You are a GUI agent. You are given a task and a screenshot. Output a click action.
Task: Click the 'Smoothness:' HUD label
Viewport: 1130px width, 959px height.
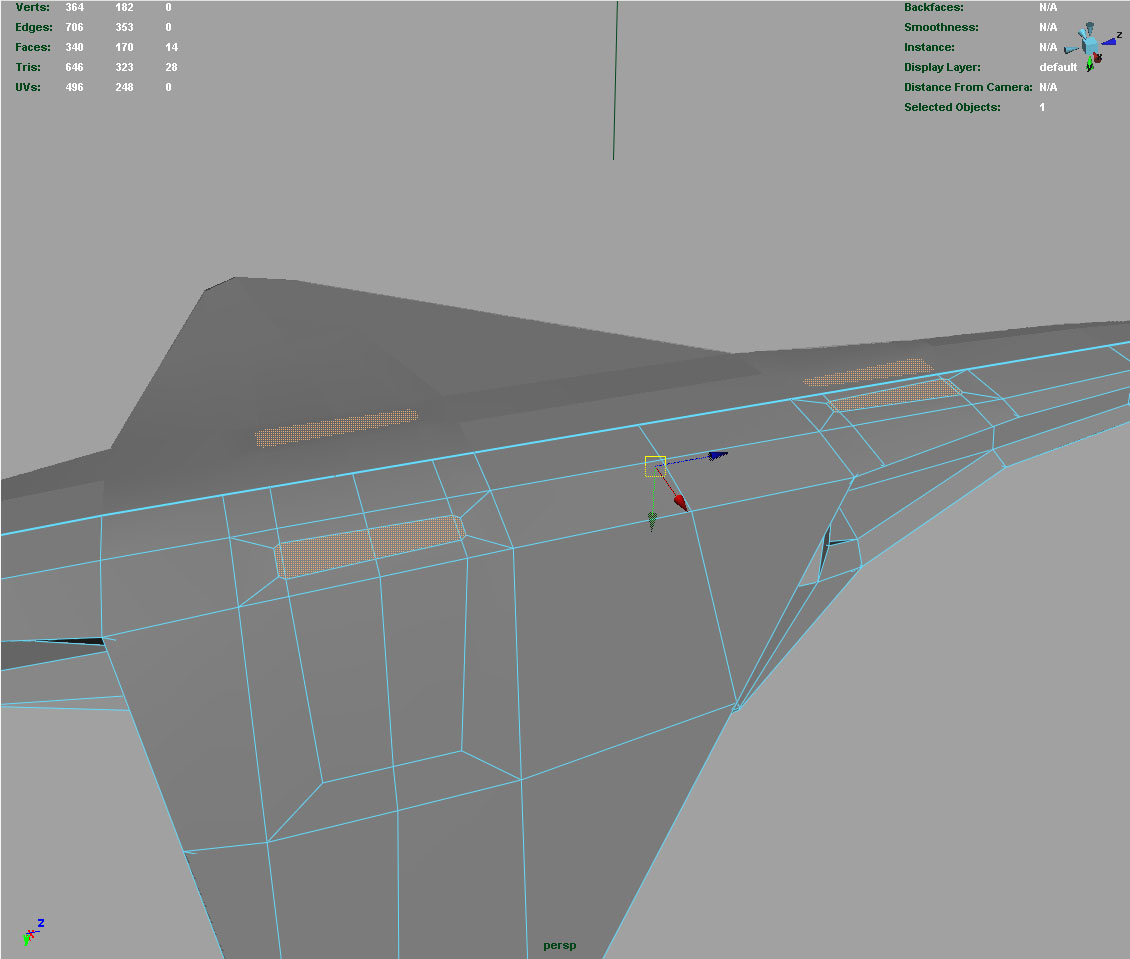[x=941, y=27]
